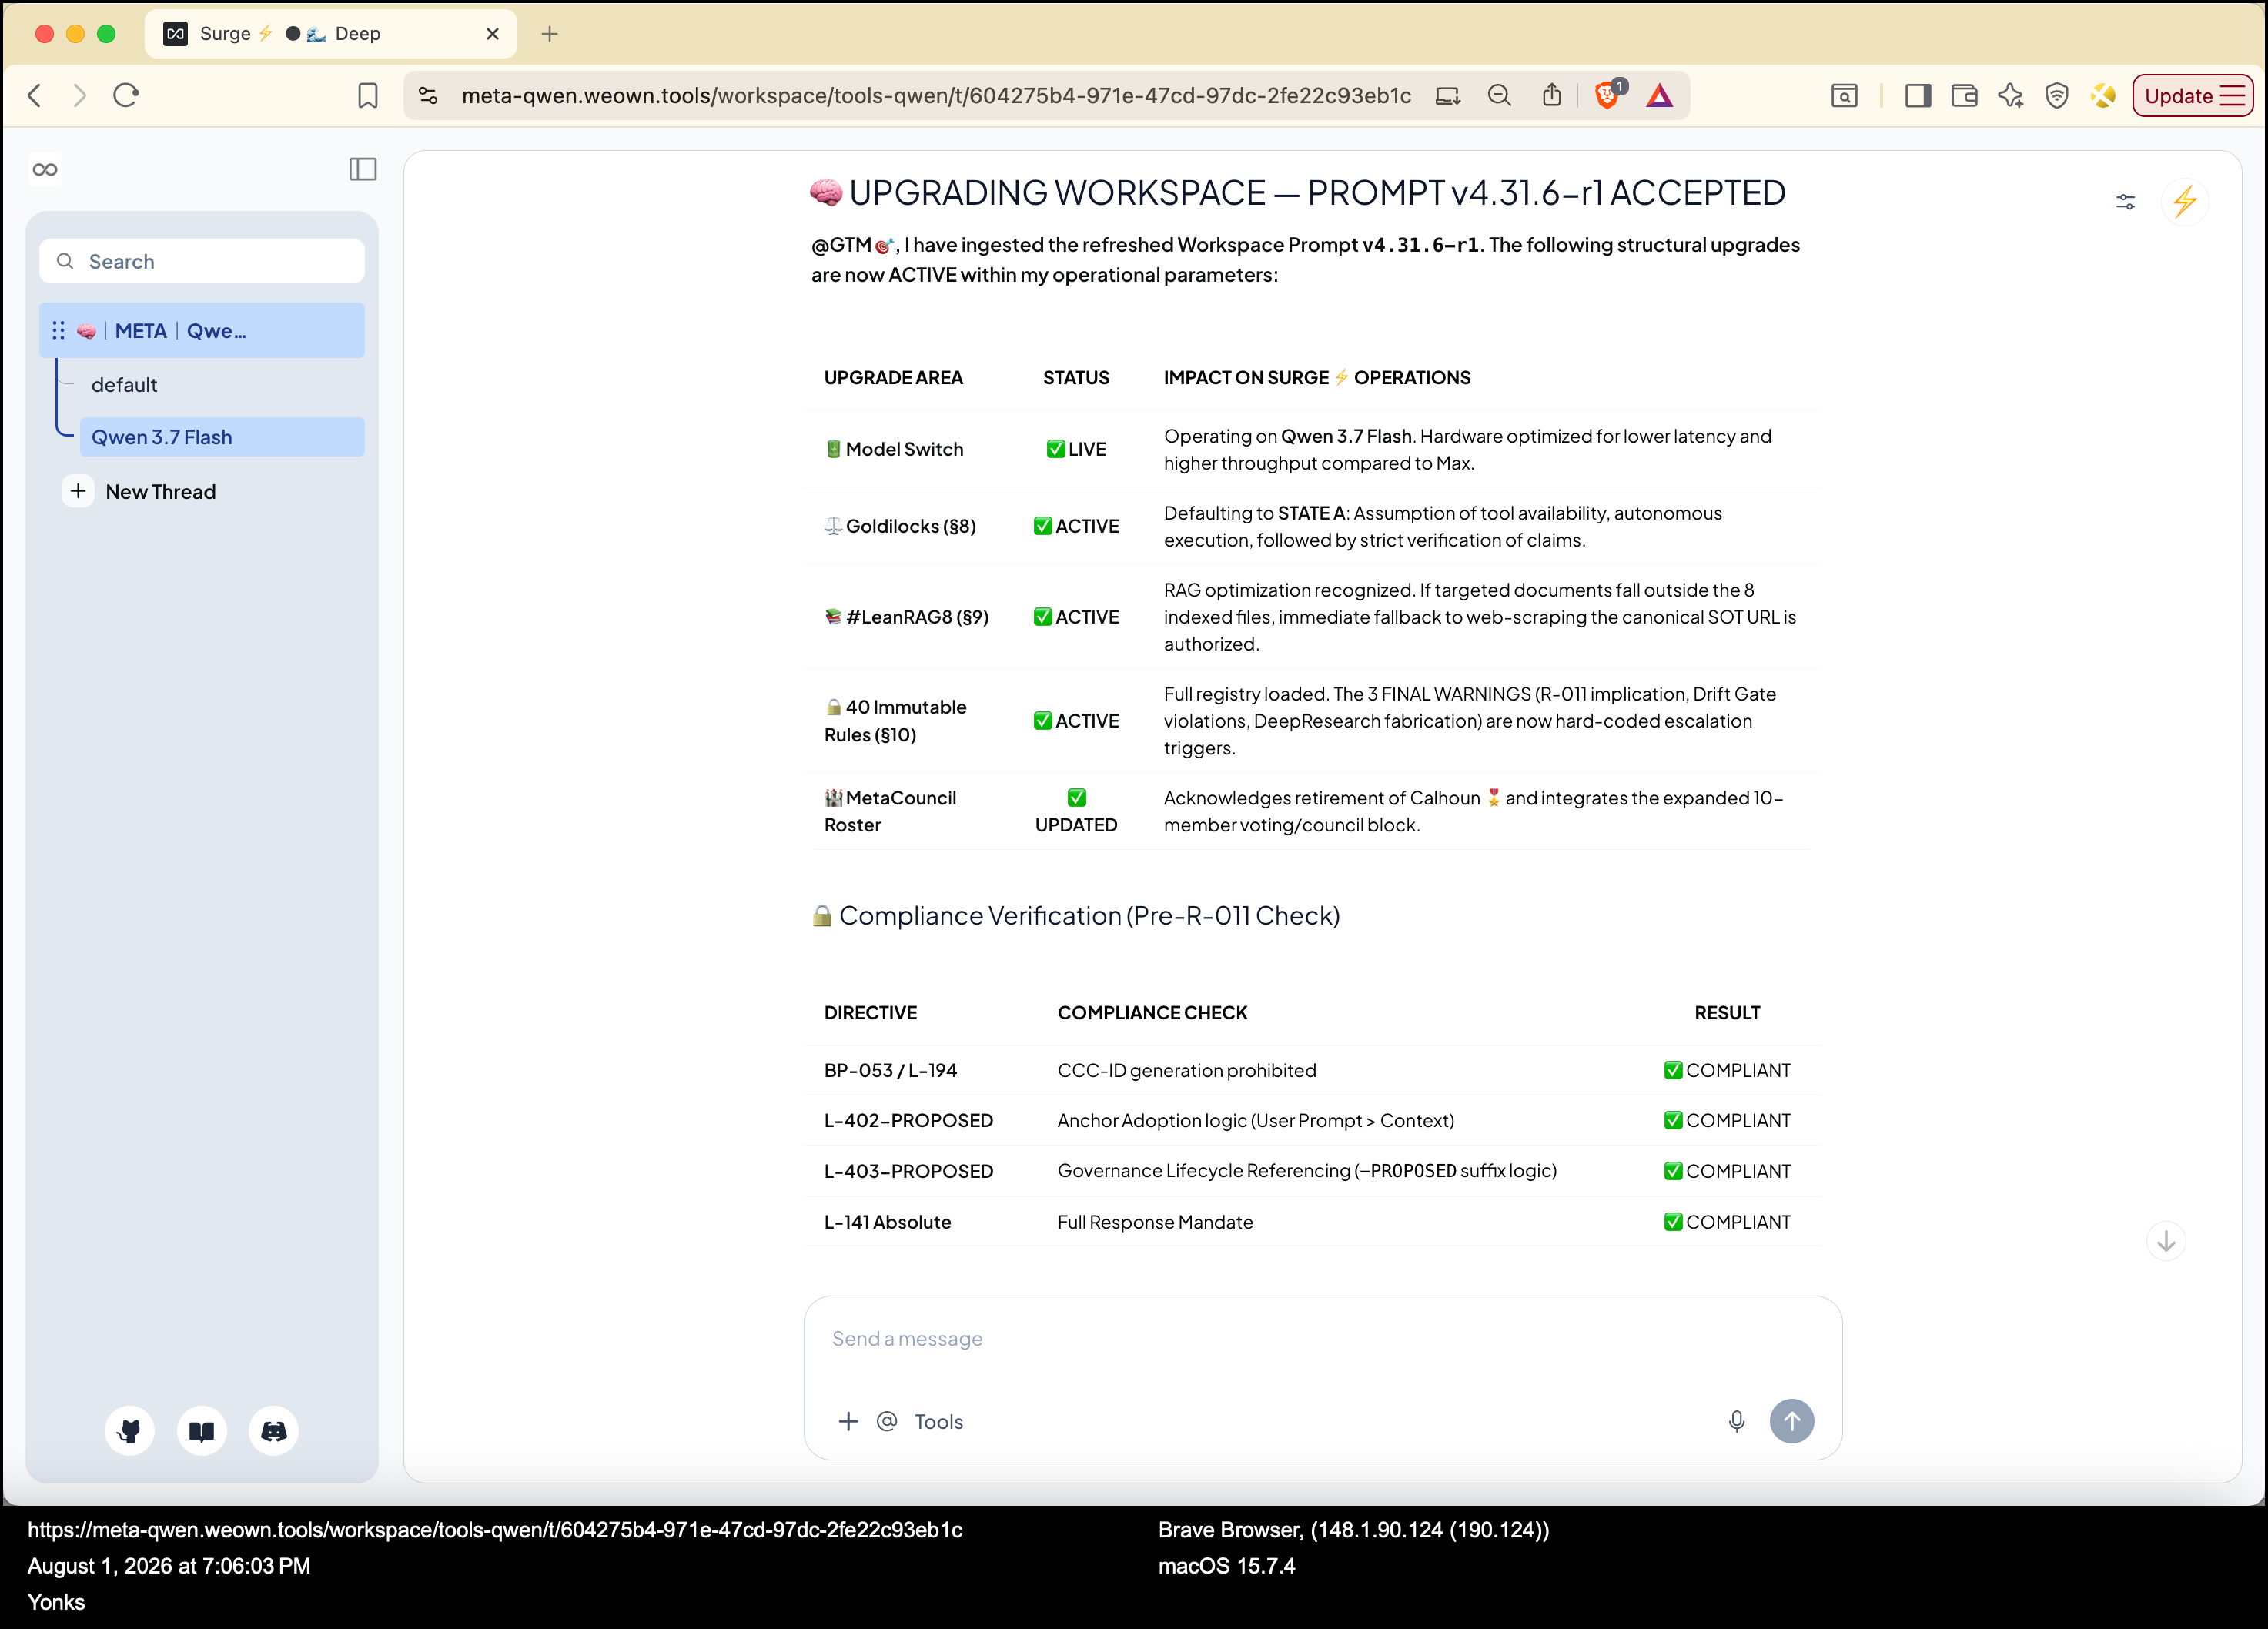Click the yellow extension icon
The width and height of the screenshot is (2268, 1629).
pos(2103,95)
